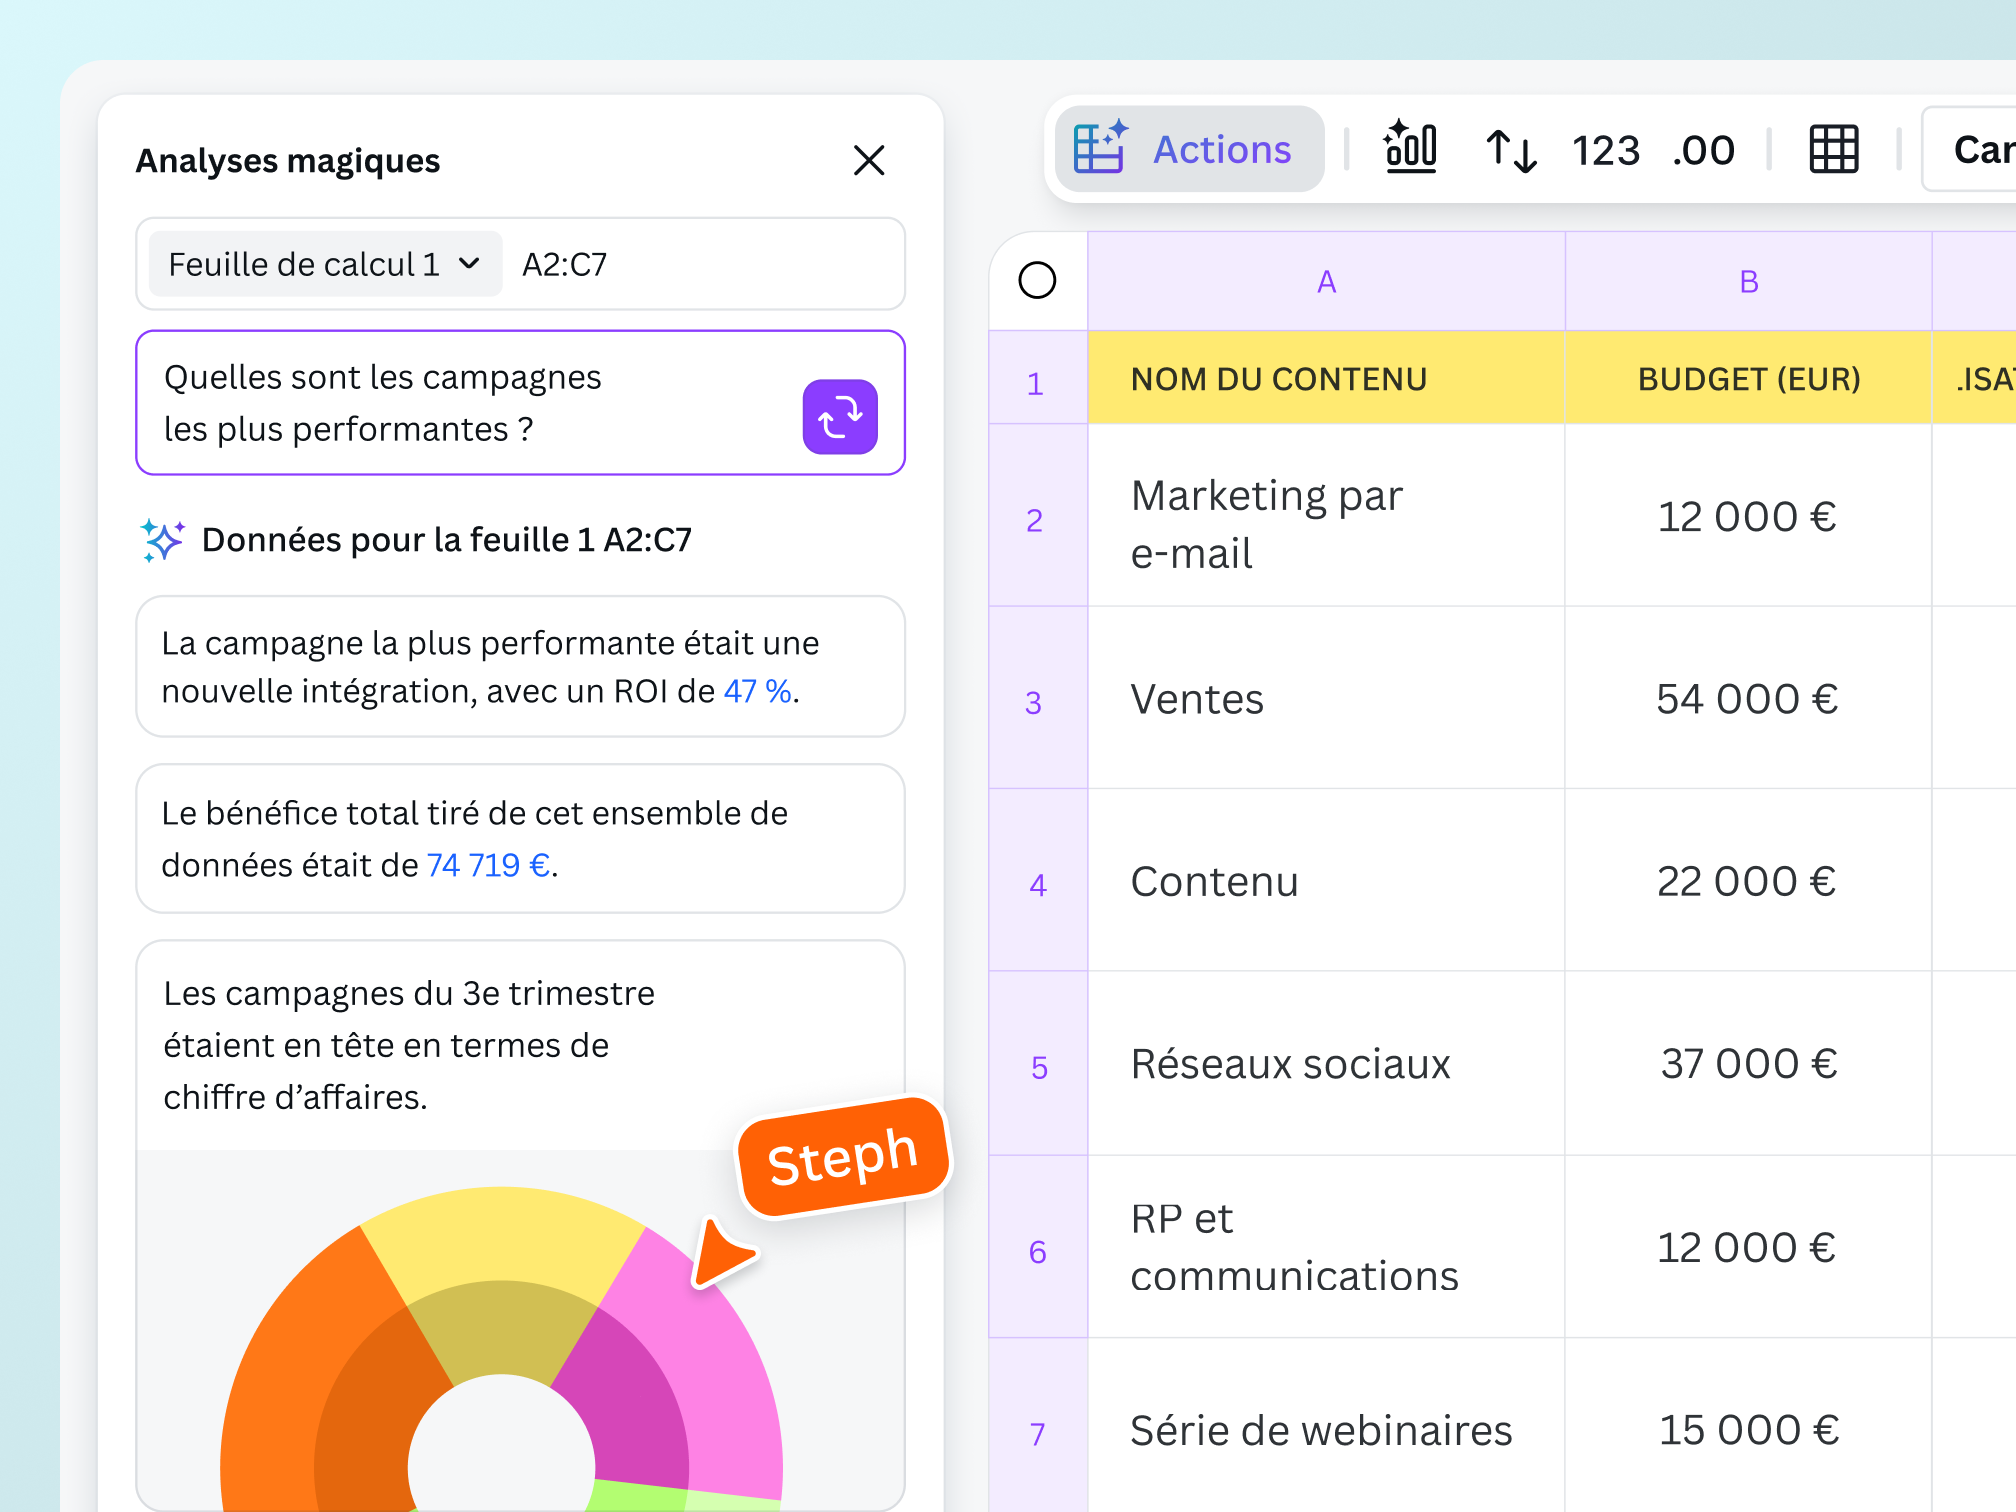Select row 2 header
Screen dimensions: 2016x1512
point(1037,516)
